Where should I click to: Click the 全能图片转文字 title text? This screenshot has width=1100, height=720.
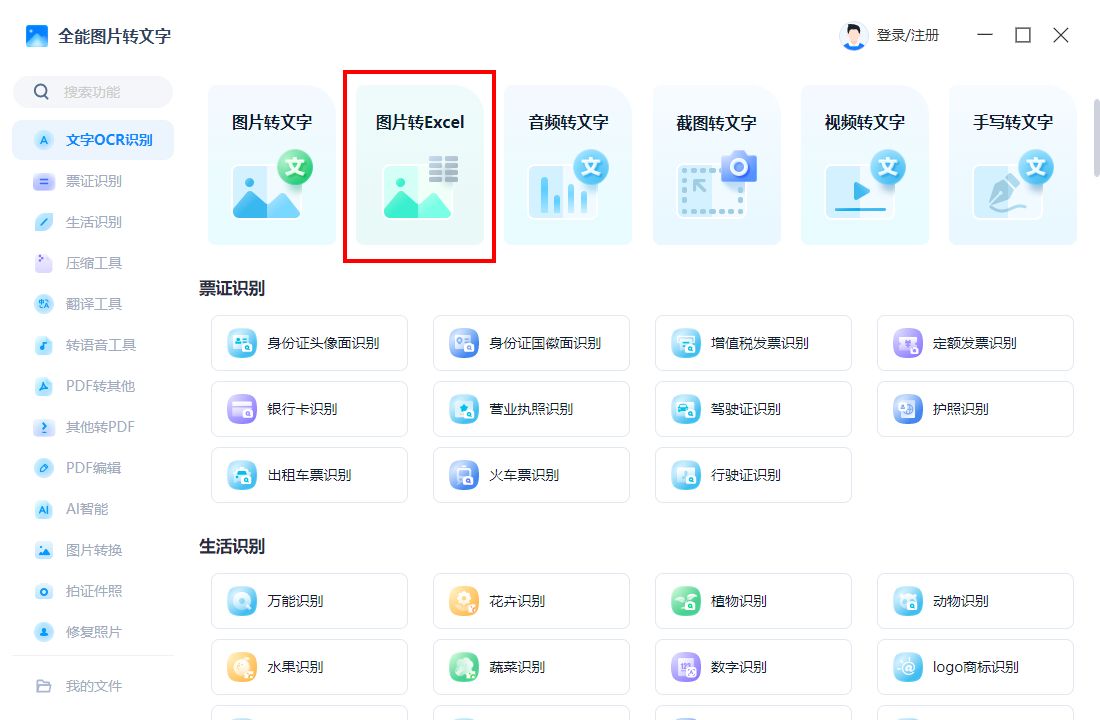click(114, 36)
